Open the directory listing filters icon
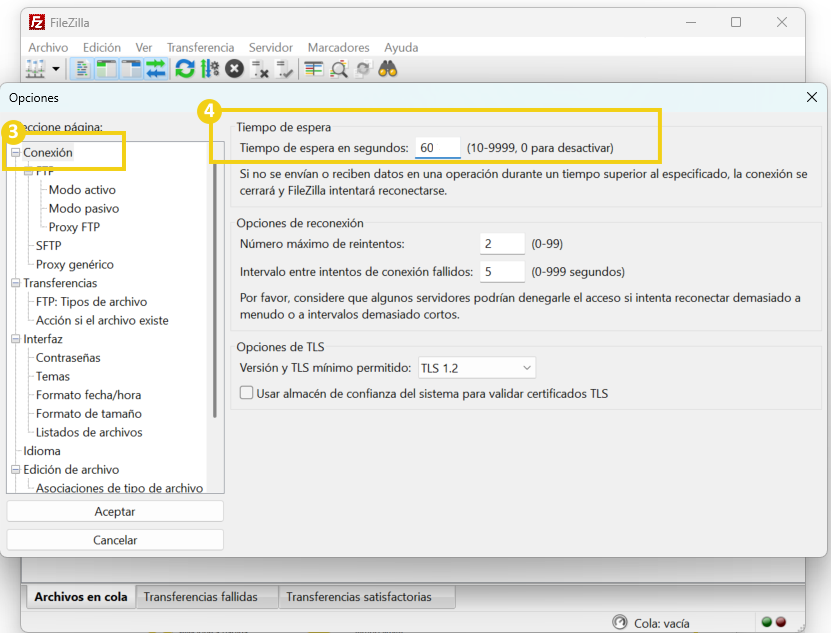This screenshot has width=831, height=633. click(314, 69)
